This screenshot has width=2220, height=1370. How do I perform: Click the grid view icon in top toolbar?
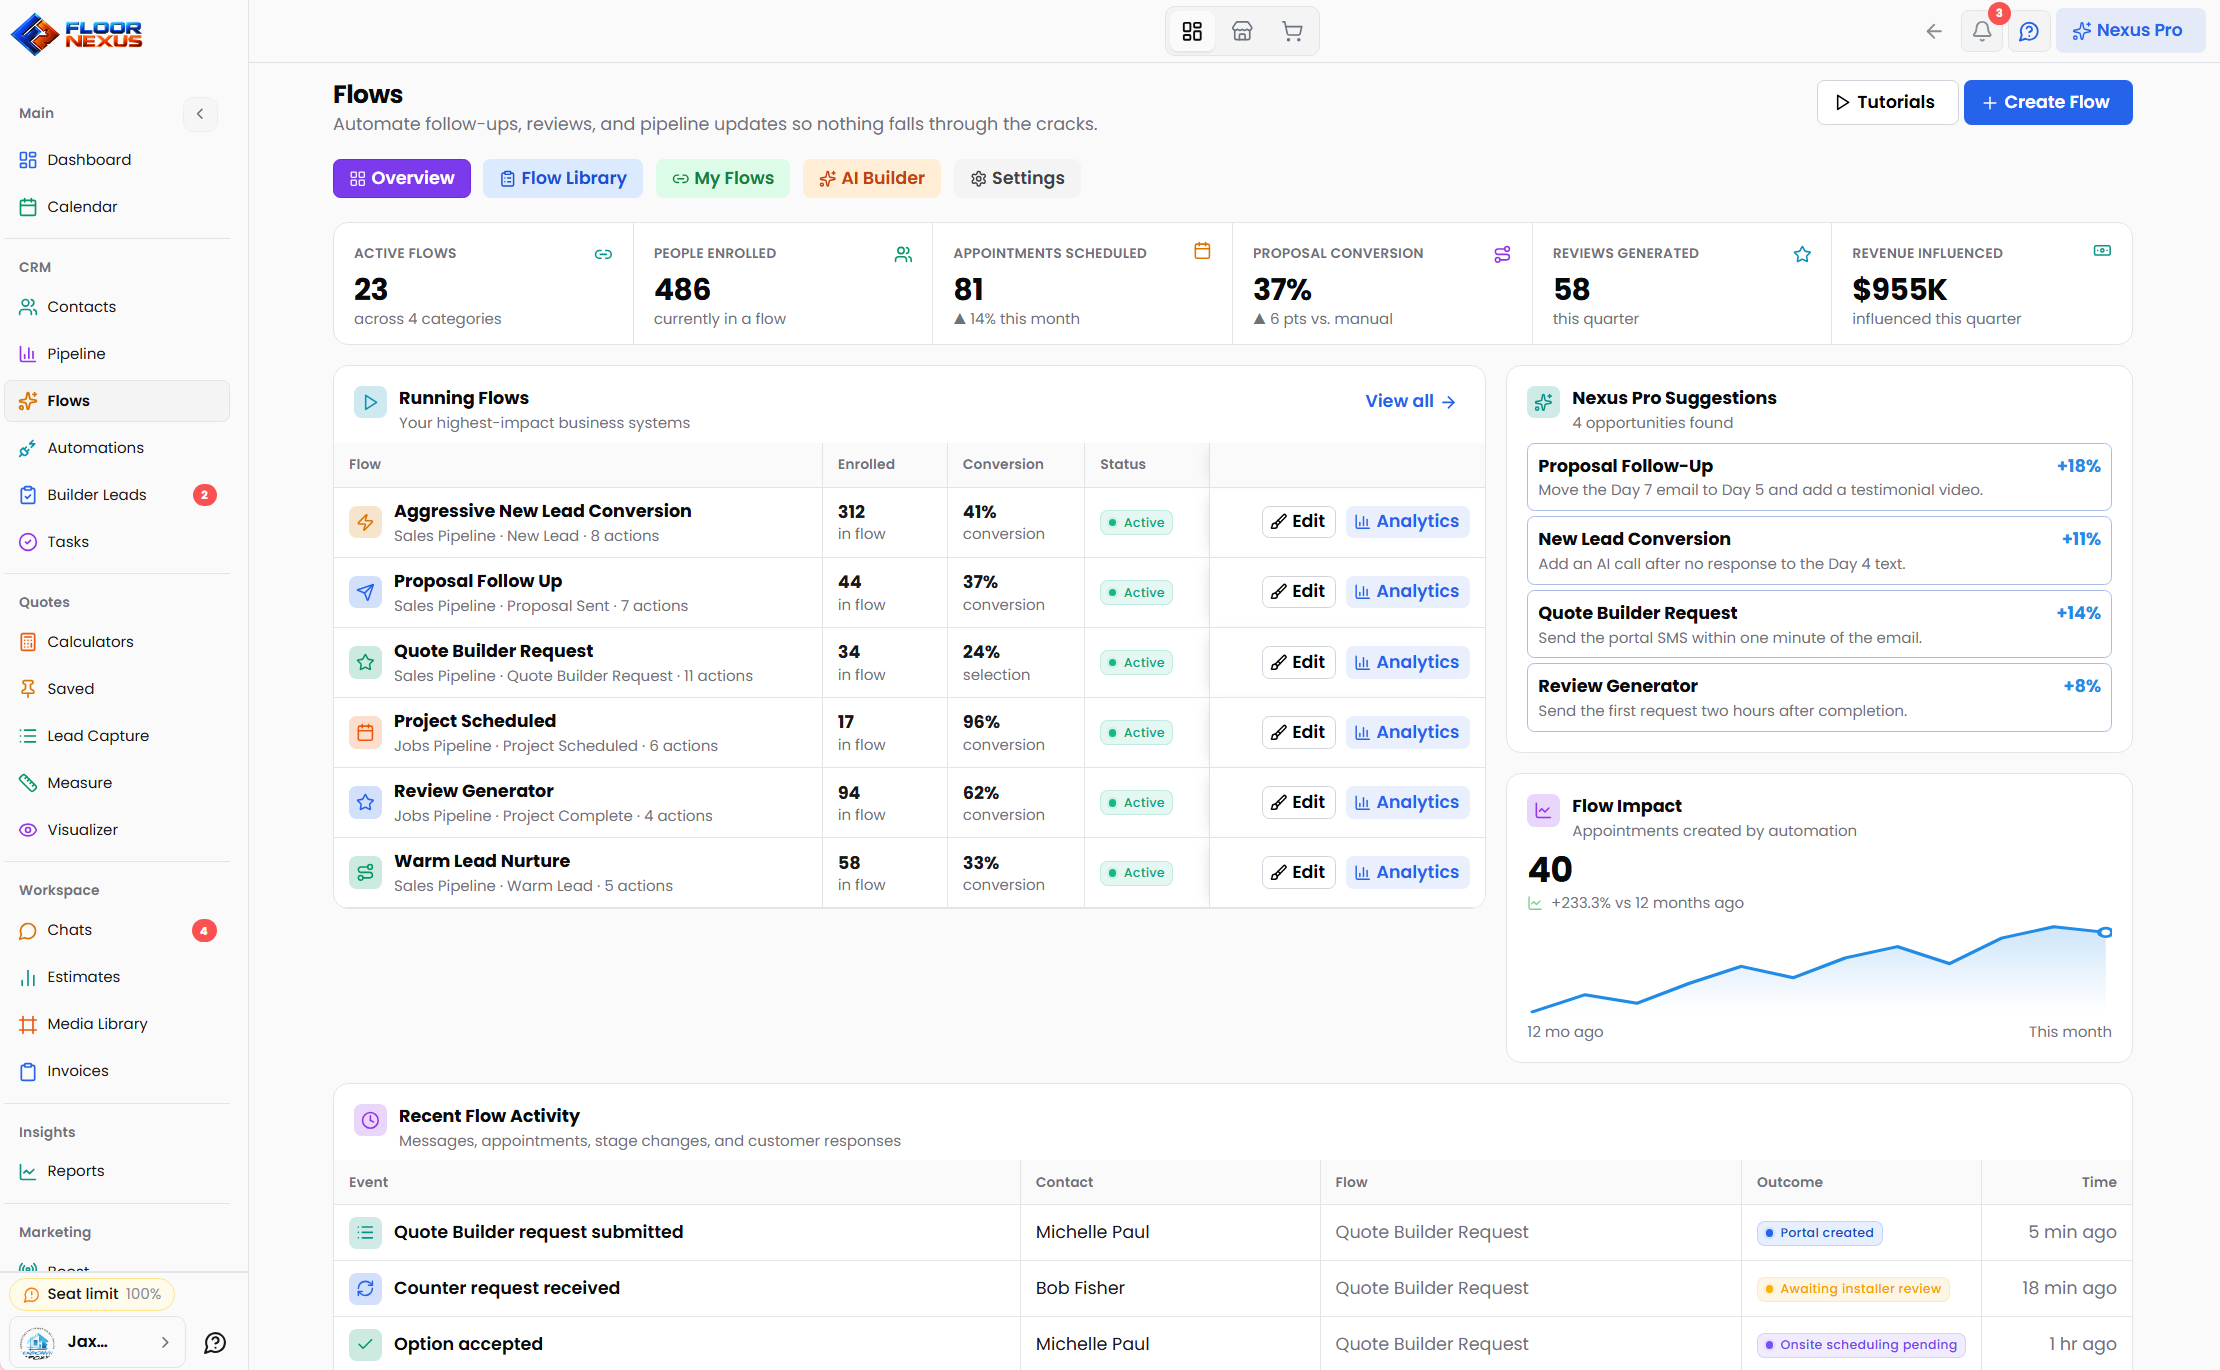1192,31
